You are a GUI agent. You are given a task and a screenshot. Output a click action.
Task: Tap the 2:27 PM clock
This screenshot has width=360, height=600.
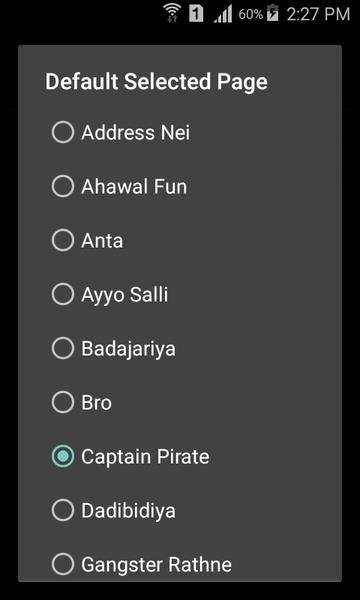[x=318, y=15]
